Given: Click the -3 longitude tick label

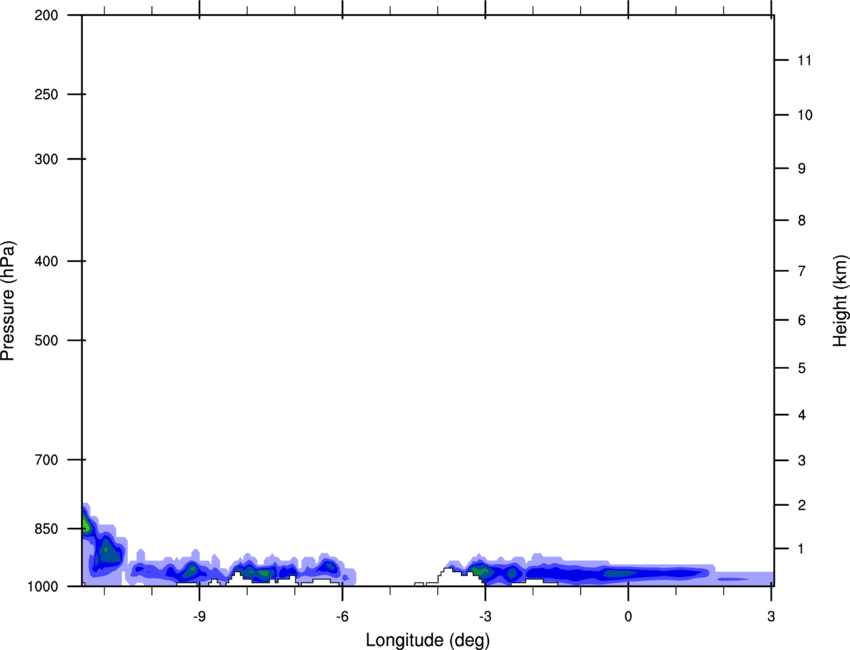Looking at the screenshot, I should coord(485,616).
